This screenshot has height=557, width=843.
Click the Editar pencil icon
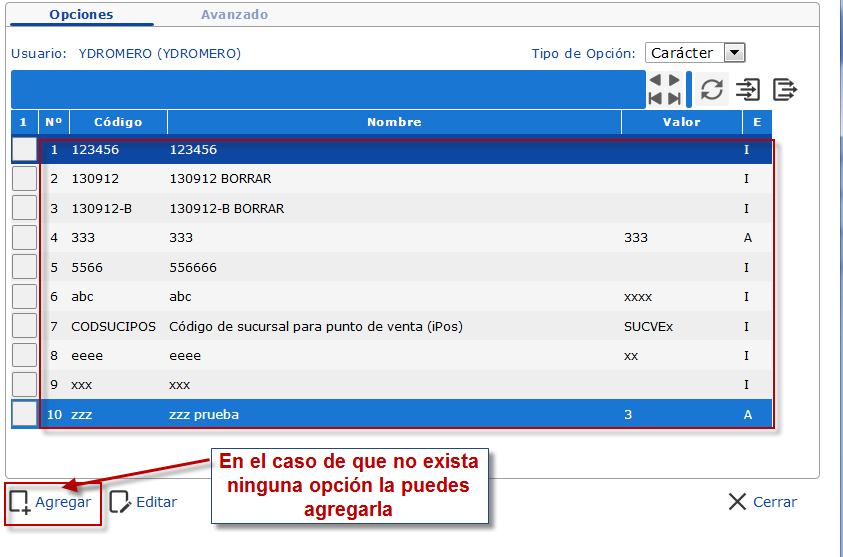(120, 502)
